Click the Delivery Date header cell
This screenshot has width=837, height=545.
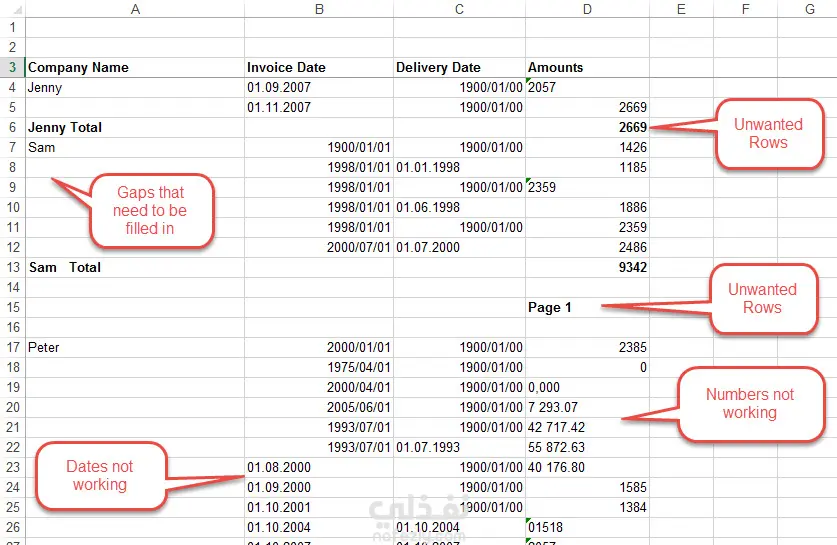pyautogui.click(x=460, y=67)
